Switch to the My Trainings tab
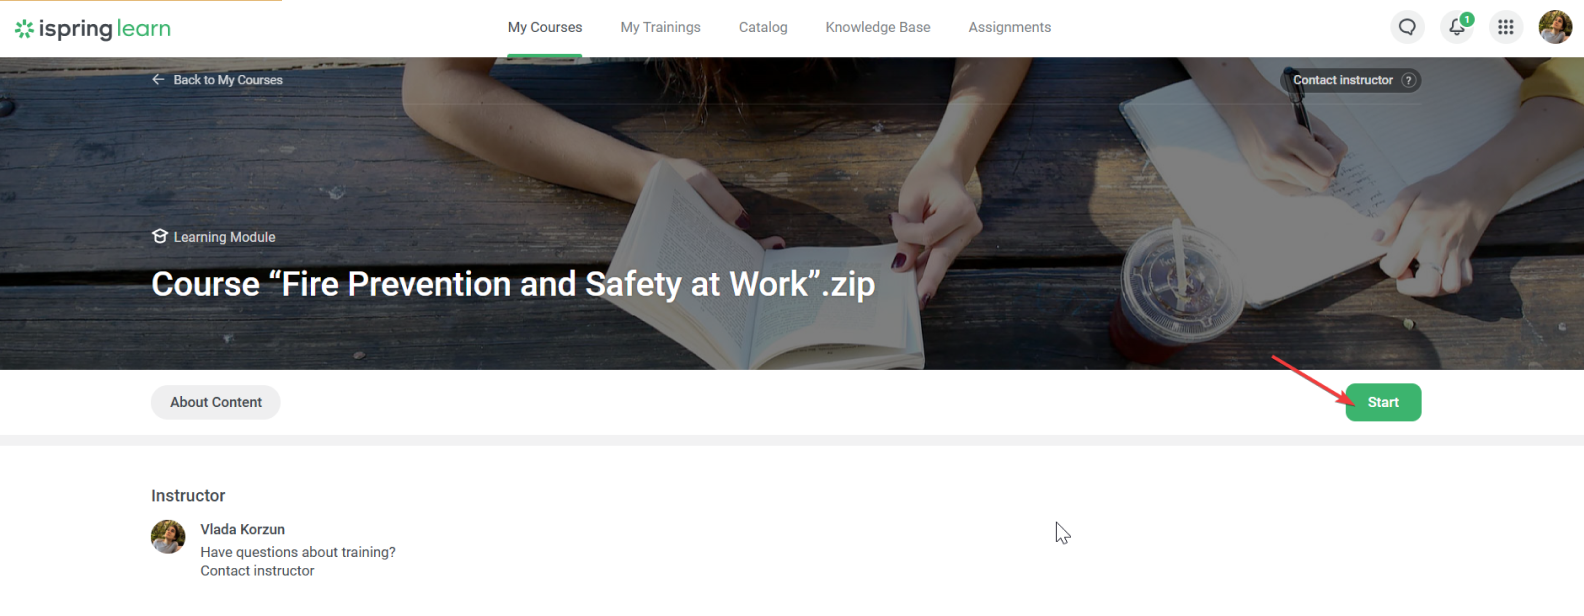 click(660, 27)
